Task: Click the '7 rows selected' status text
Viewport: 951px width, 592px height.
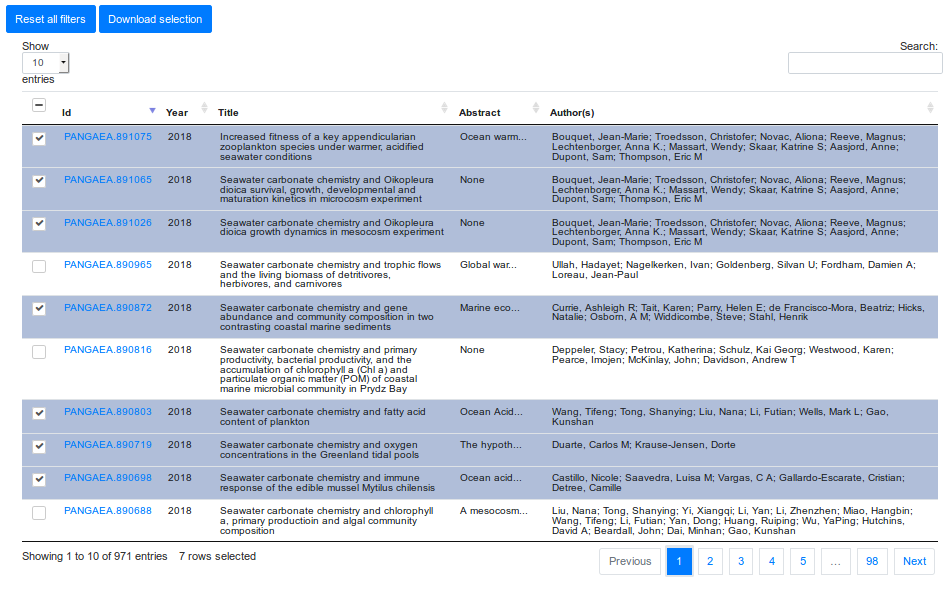Action: point(217,556)
